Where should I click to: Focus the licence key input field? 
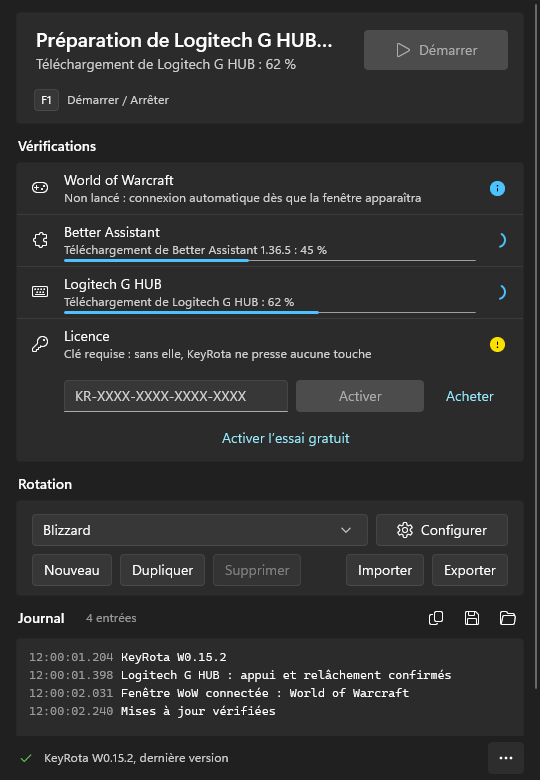click(176, 396)
